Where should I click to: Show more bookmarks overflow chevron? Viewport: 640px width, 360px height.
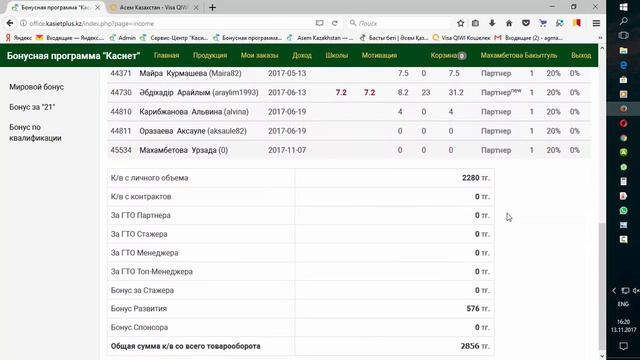tap(600, 38)
